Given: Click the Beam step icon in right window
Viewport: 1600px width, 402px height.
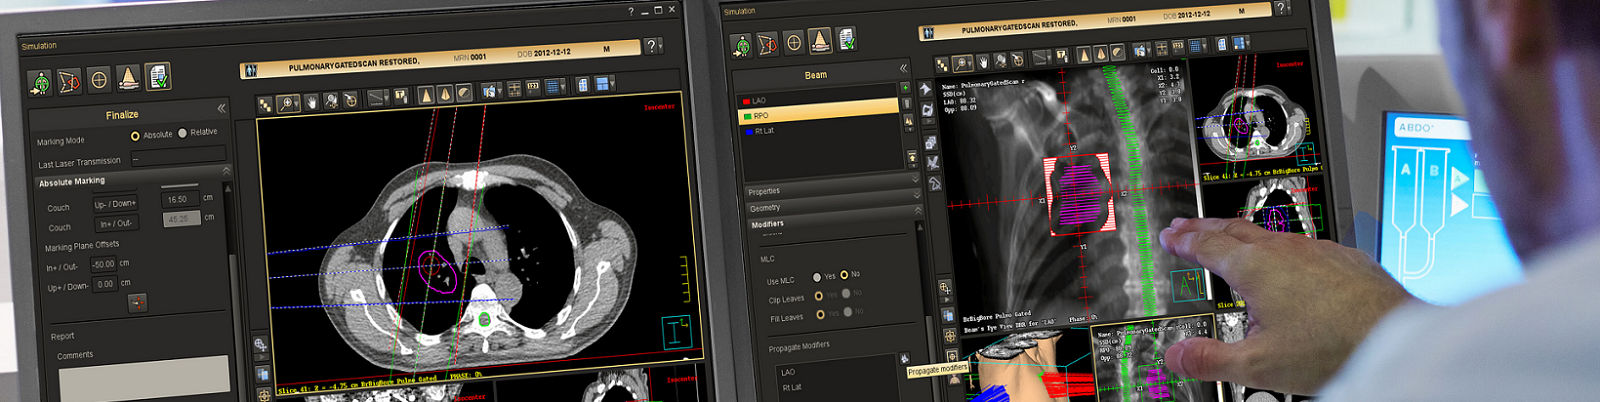Looking at the screenshot, I should pos(819,41).
